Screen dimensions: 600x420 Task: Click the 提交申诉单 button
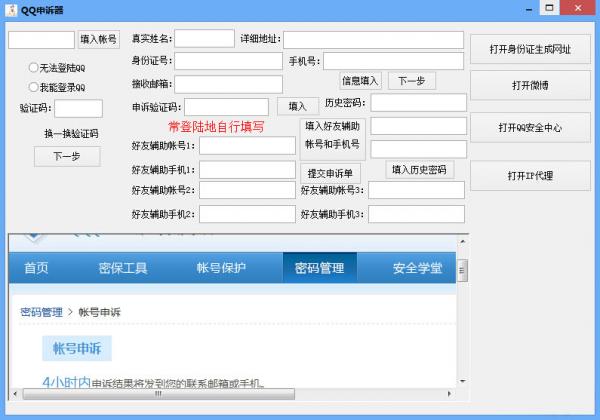point(330,173)
